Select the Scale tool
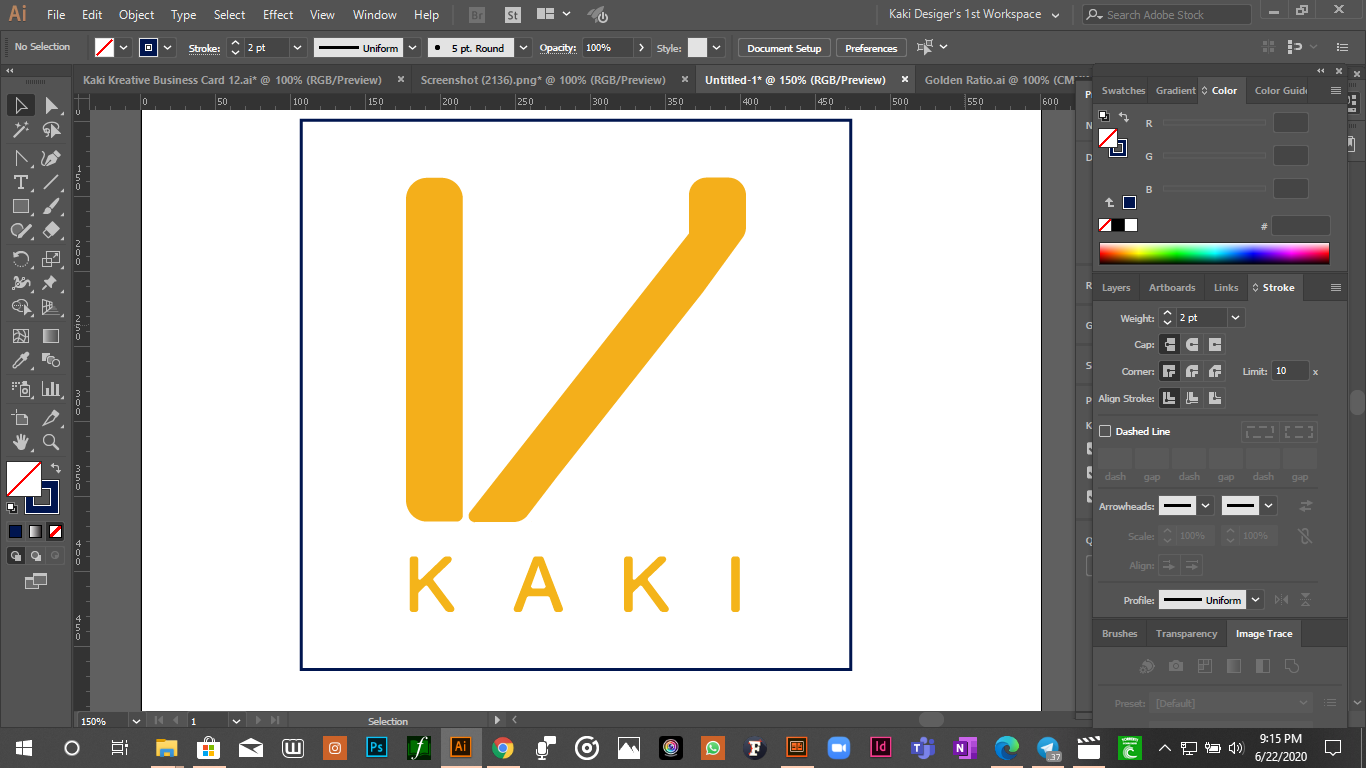Image resolution: width=1366 pixels, height=768 pixels. pos(52,258)
